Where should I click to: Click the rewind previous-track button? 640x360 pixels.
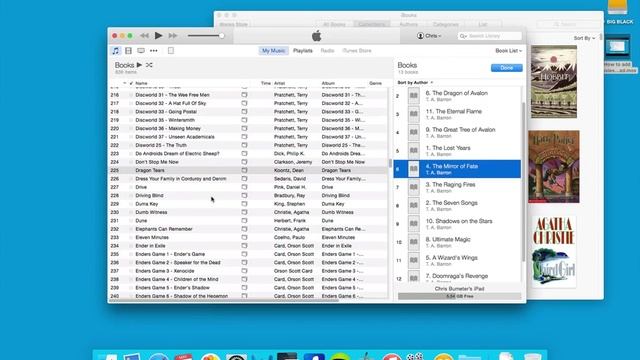[x=144, y=36]
